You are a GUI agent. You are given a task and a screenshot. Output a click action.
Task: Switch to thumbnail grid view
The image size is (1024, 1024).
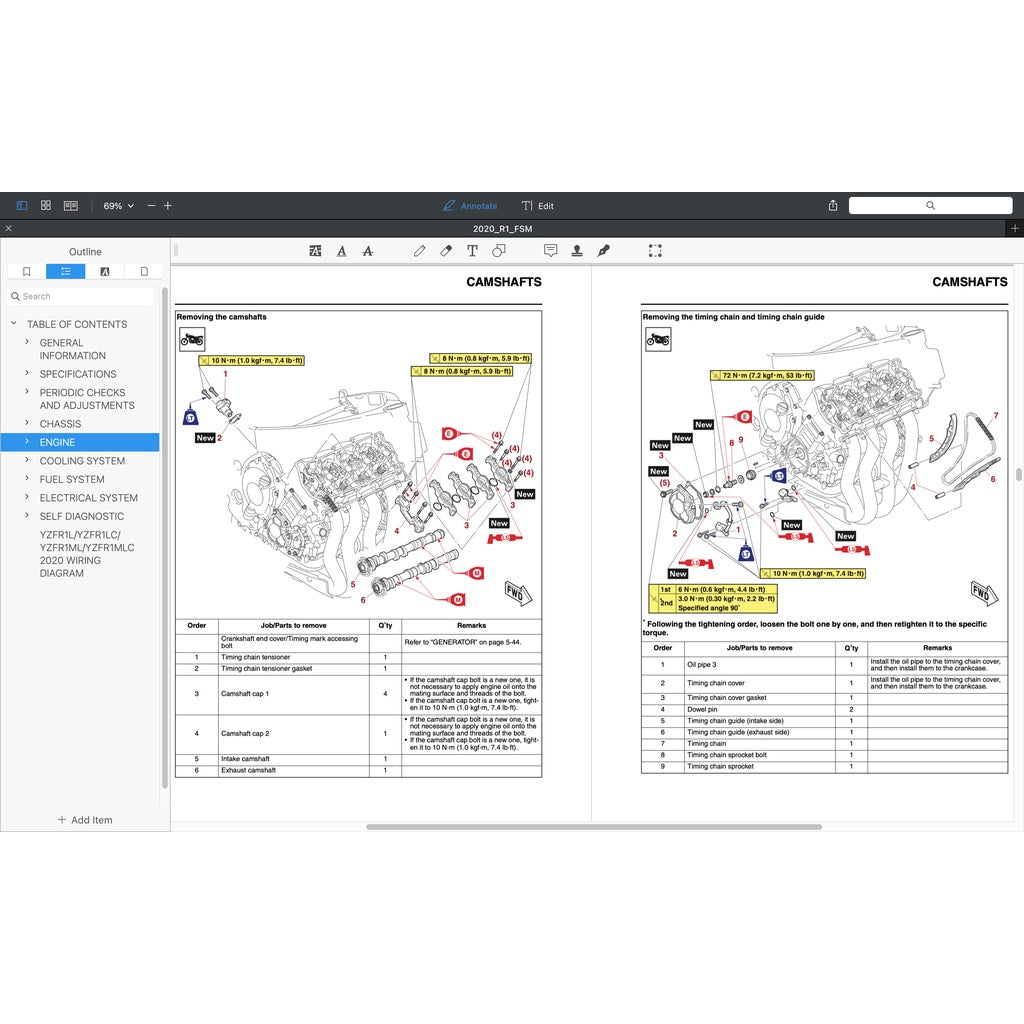46,206
